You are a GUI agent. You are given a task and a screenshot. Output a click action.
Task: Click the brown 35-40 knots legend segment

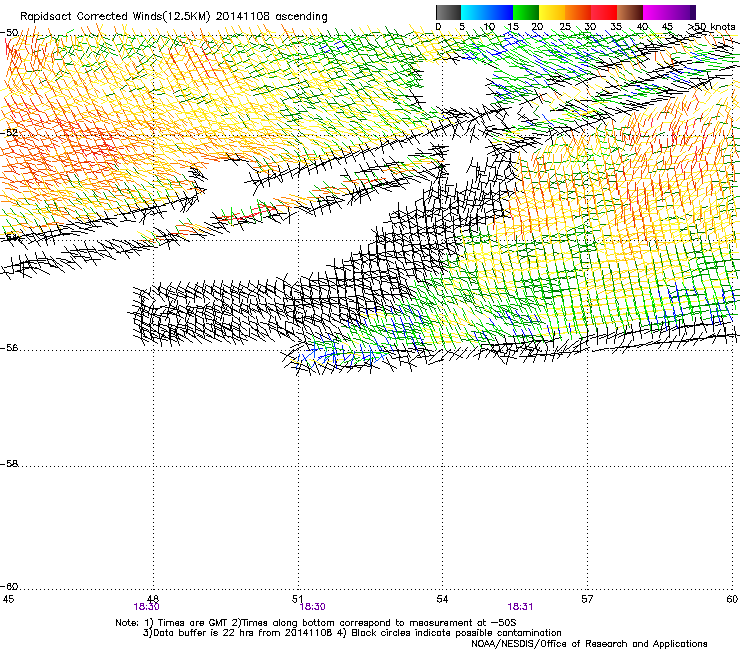630,12
